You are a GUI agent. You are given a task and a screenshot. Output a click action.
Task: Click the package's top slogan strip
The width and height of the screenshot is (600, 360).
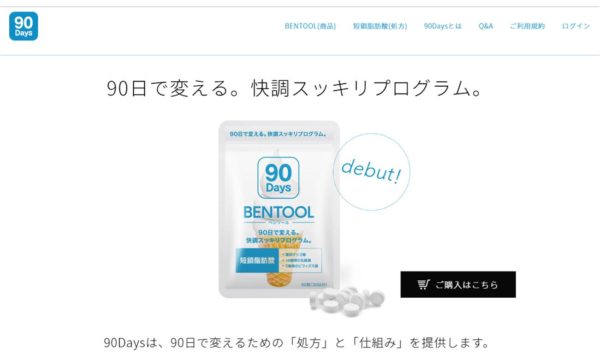coord(278,134)
